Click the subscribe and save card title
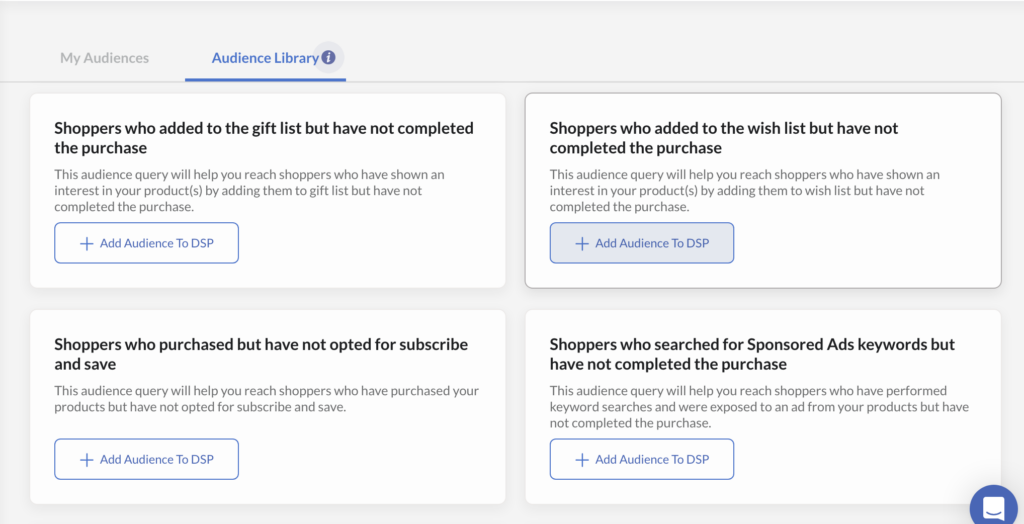The height and width of the screenshot is (524, 1024). point(261,354)
